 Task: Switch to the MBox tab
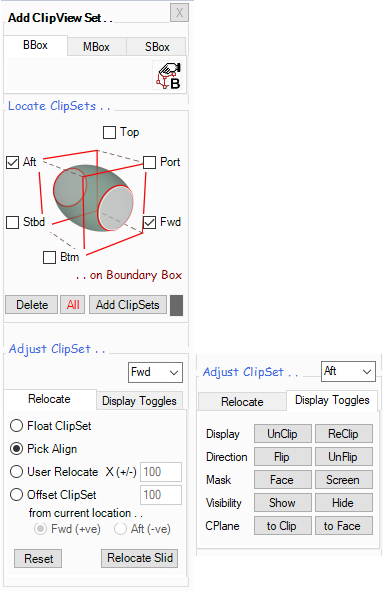click(97, 47)
